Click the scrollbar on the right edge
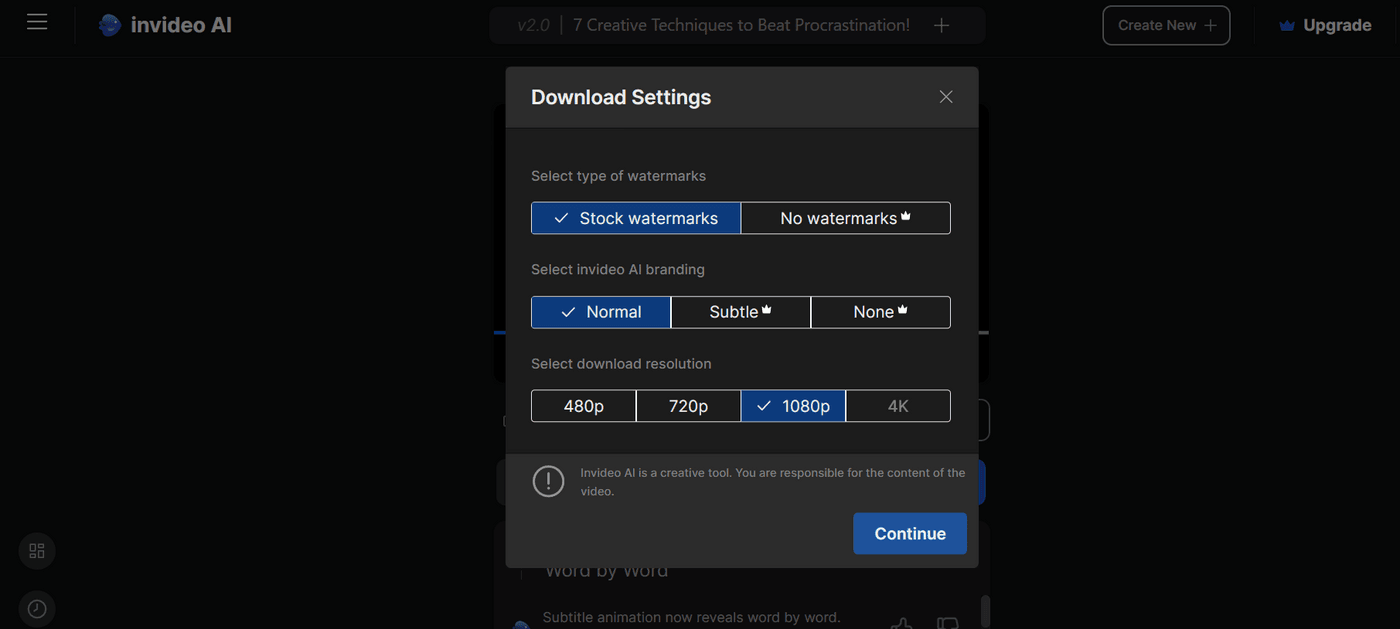 coord(985,610)
